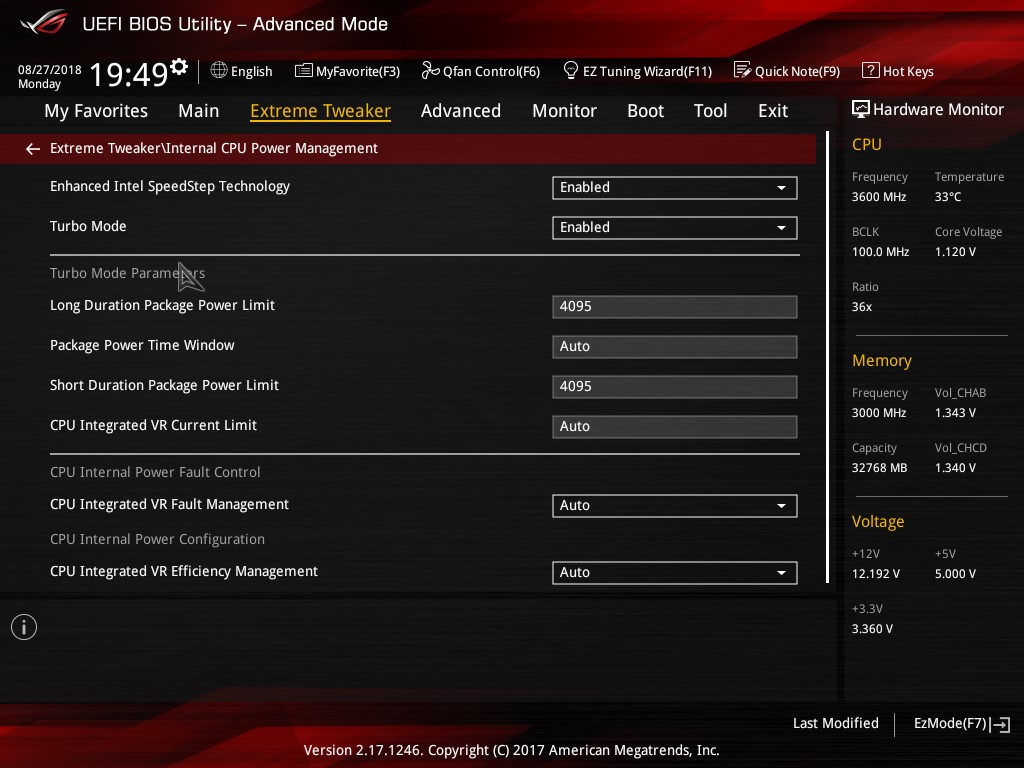Image resolution: width=1024 pixels, height=768 pixels.
Task: Click the SpeedStep dropdown arrow
Action: click(x=781, y=188)
